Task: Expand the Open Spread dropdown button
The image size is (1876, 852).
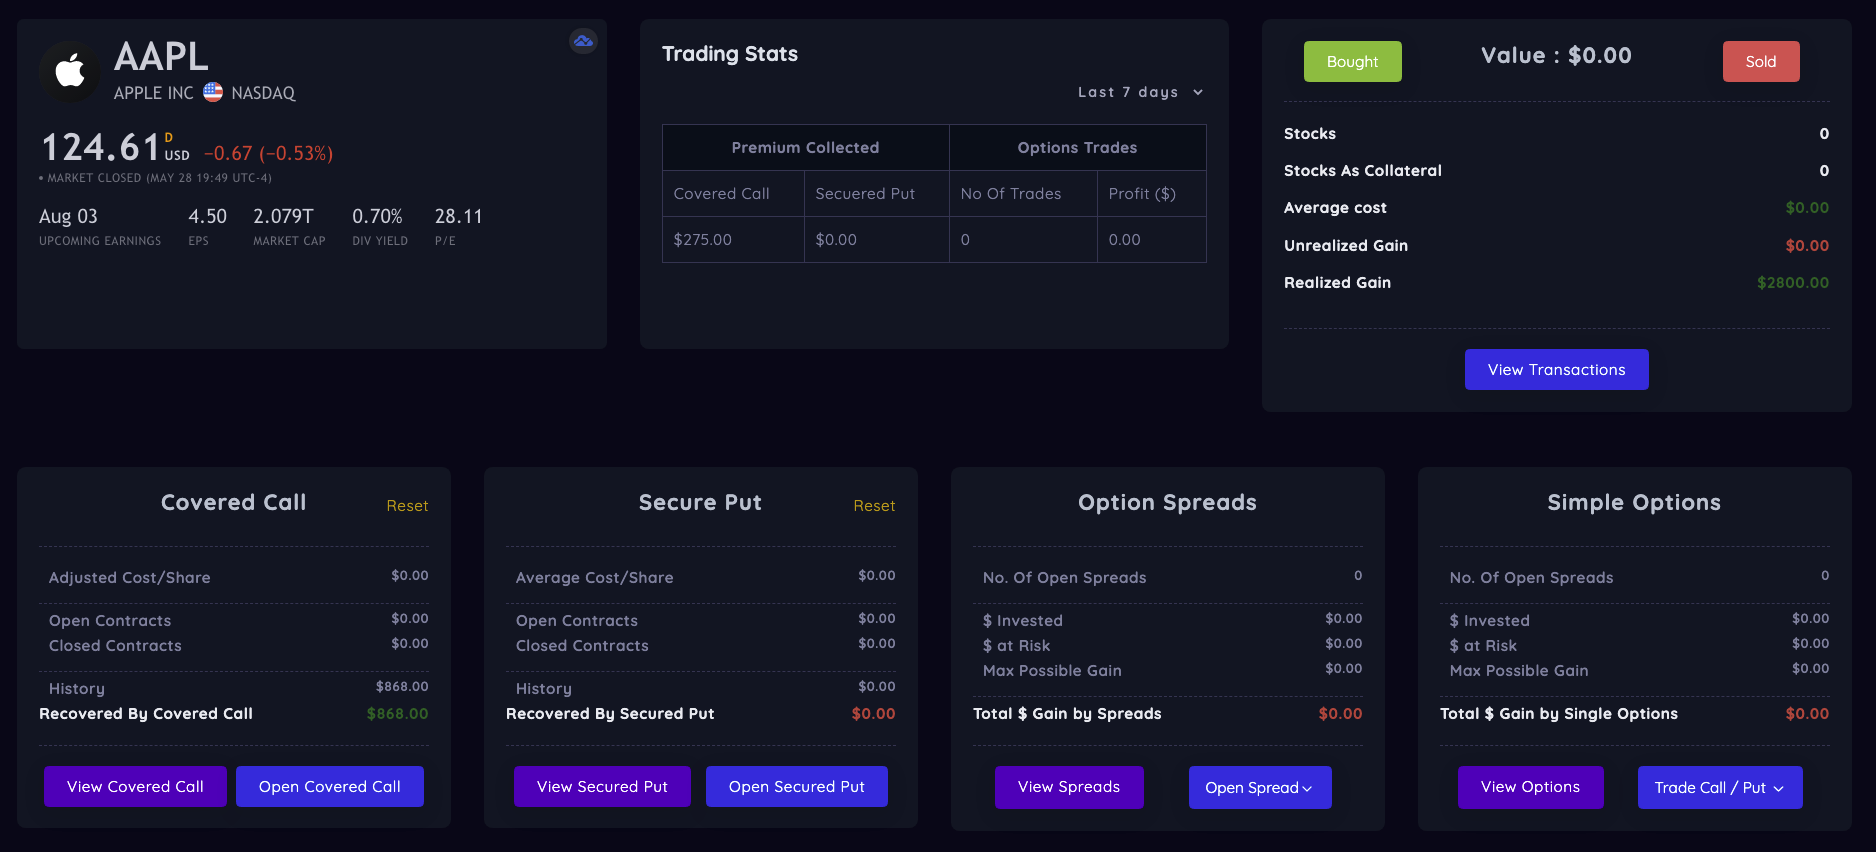Action: pyautogui.click(x=1260, y=787)
